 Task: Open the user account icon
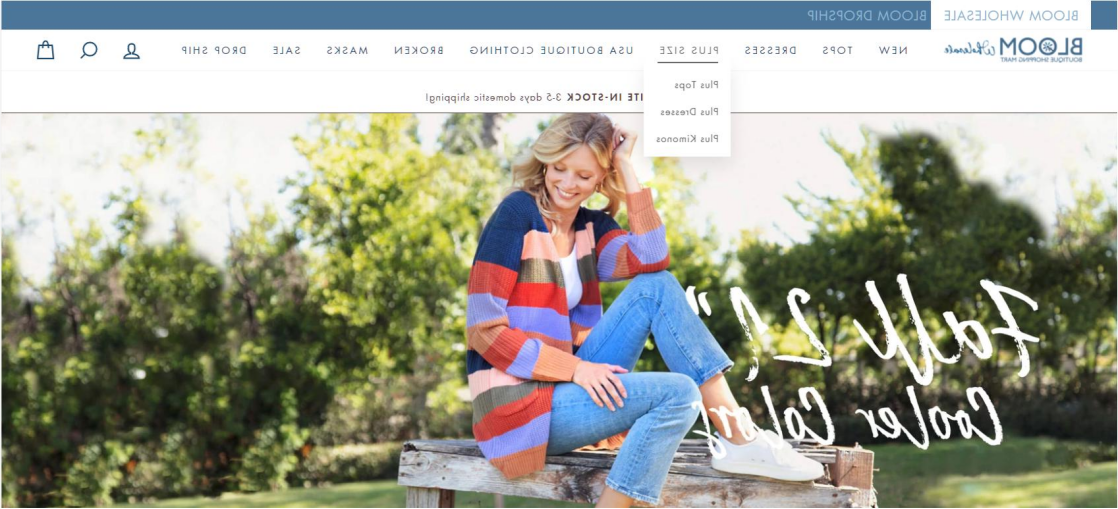[x=131, y=51]
